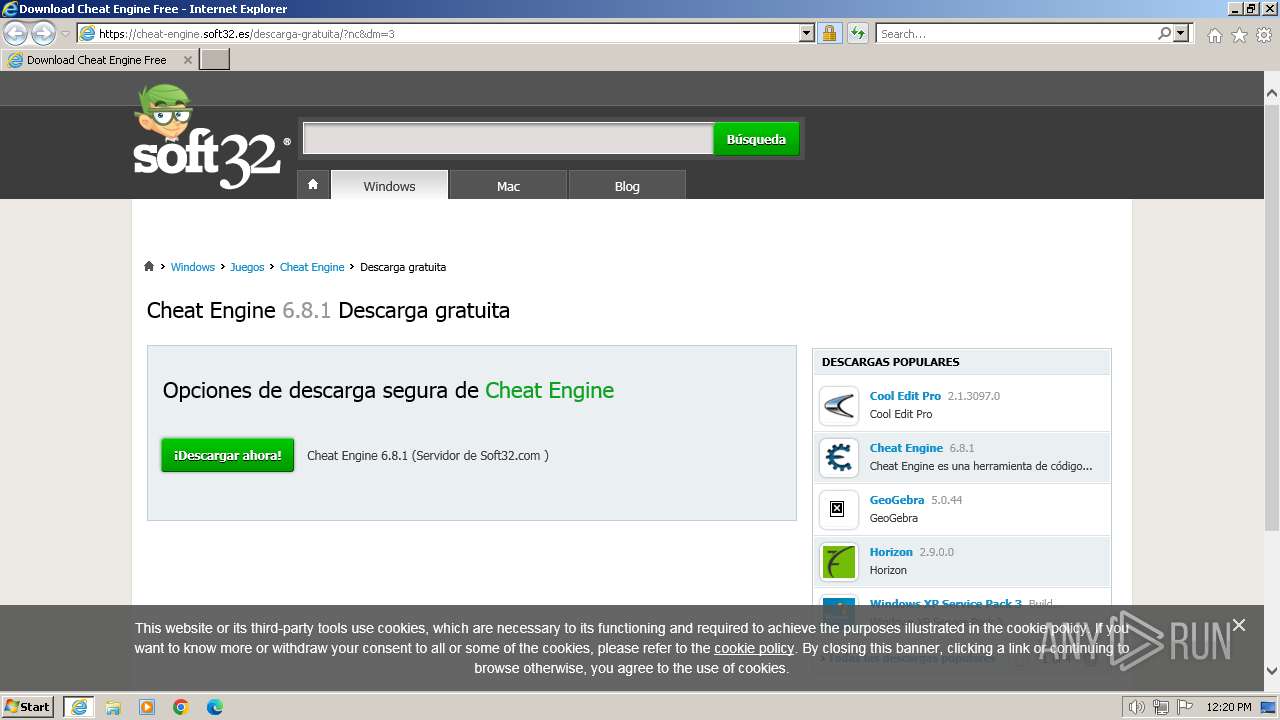Click the breadcrumb home icon
Image resolution: width=1280 pixels, height=720 pixels.
pos(149,266)
